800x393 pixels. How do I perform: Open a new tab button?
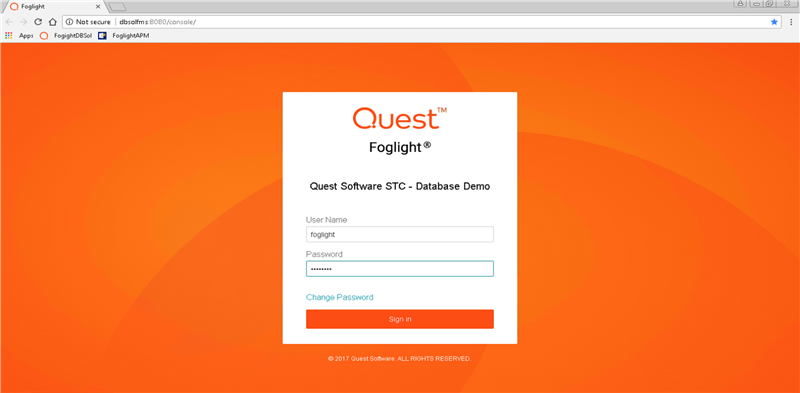[117, 7]
